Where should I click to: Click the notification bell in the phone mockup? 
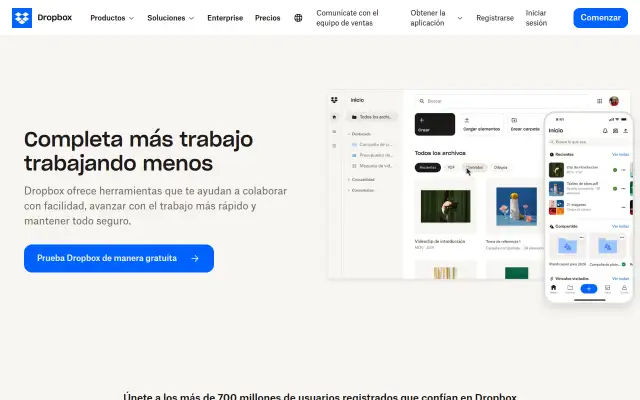[x=605, y=131]
